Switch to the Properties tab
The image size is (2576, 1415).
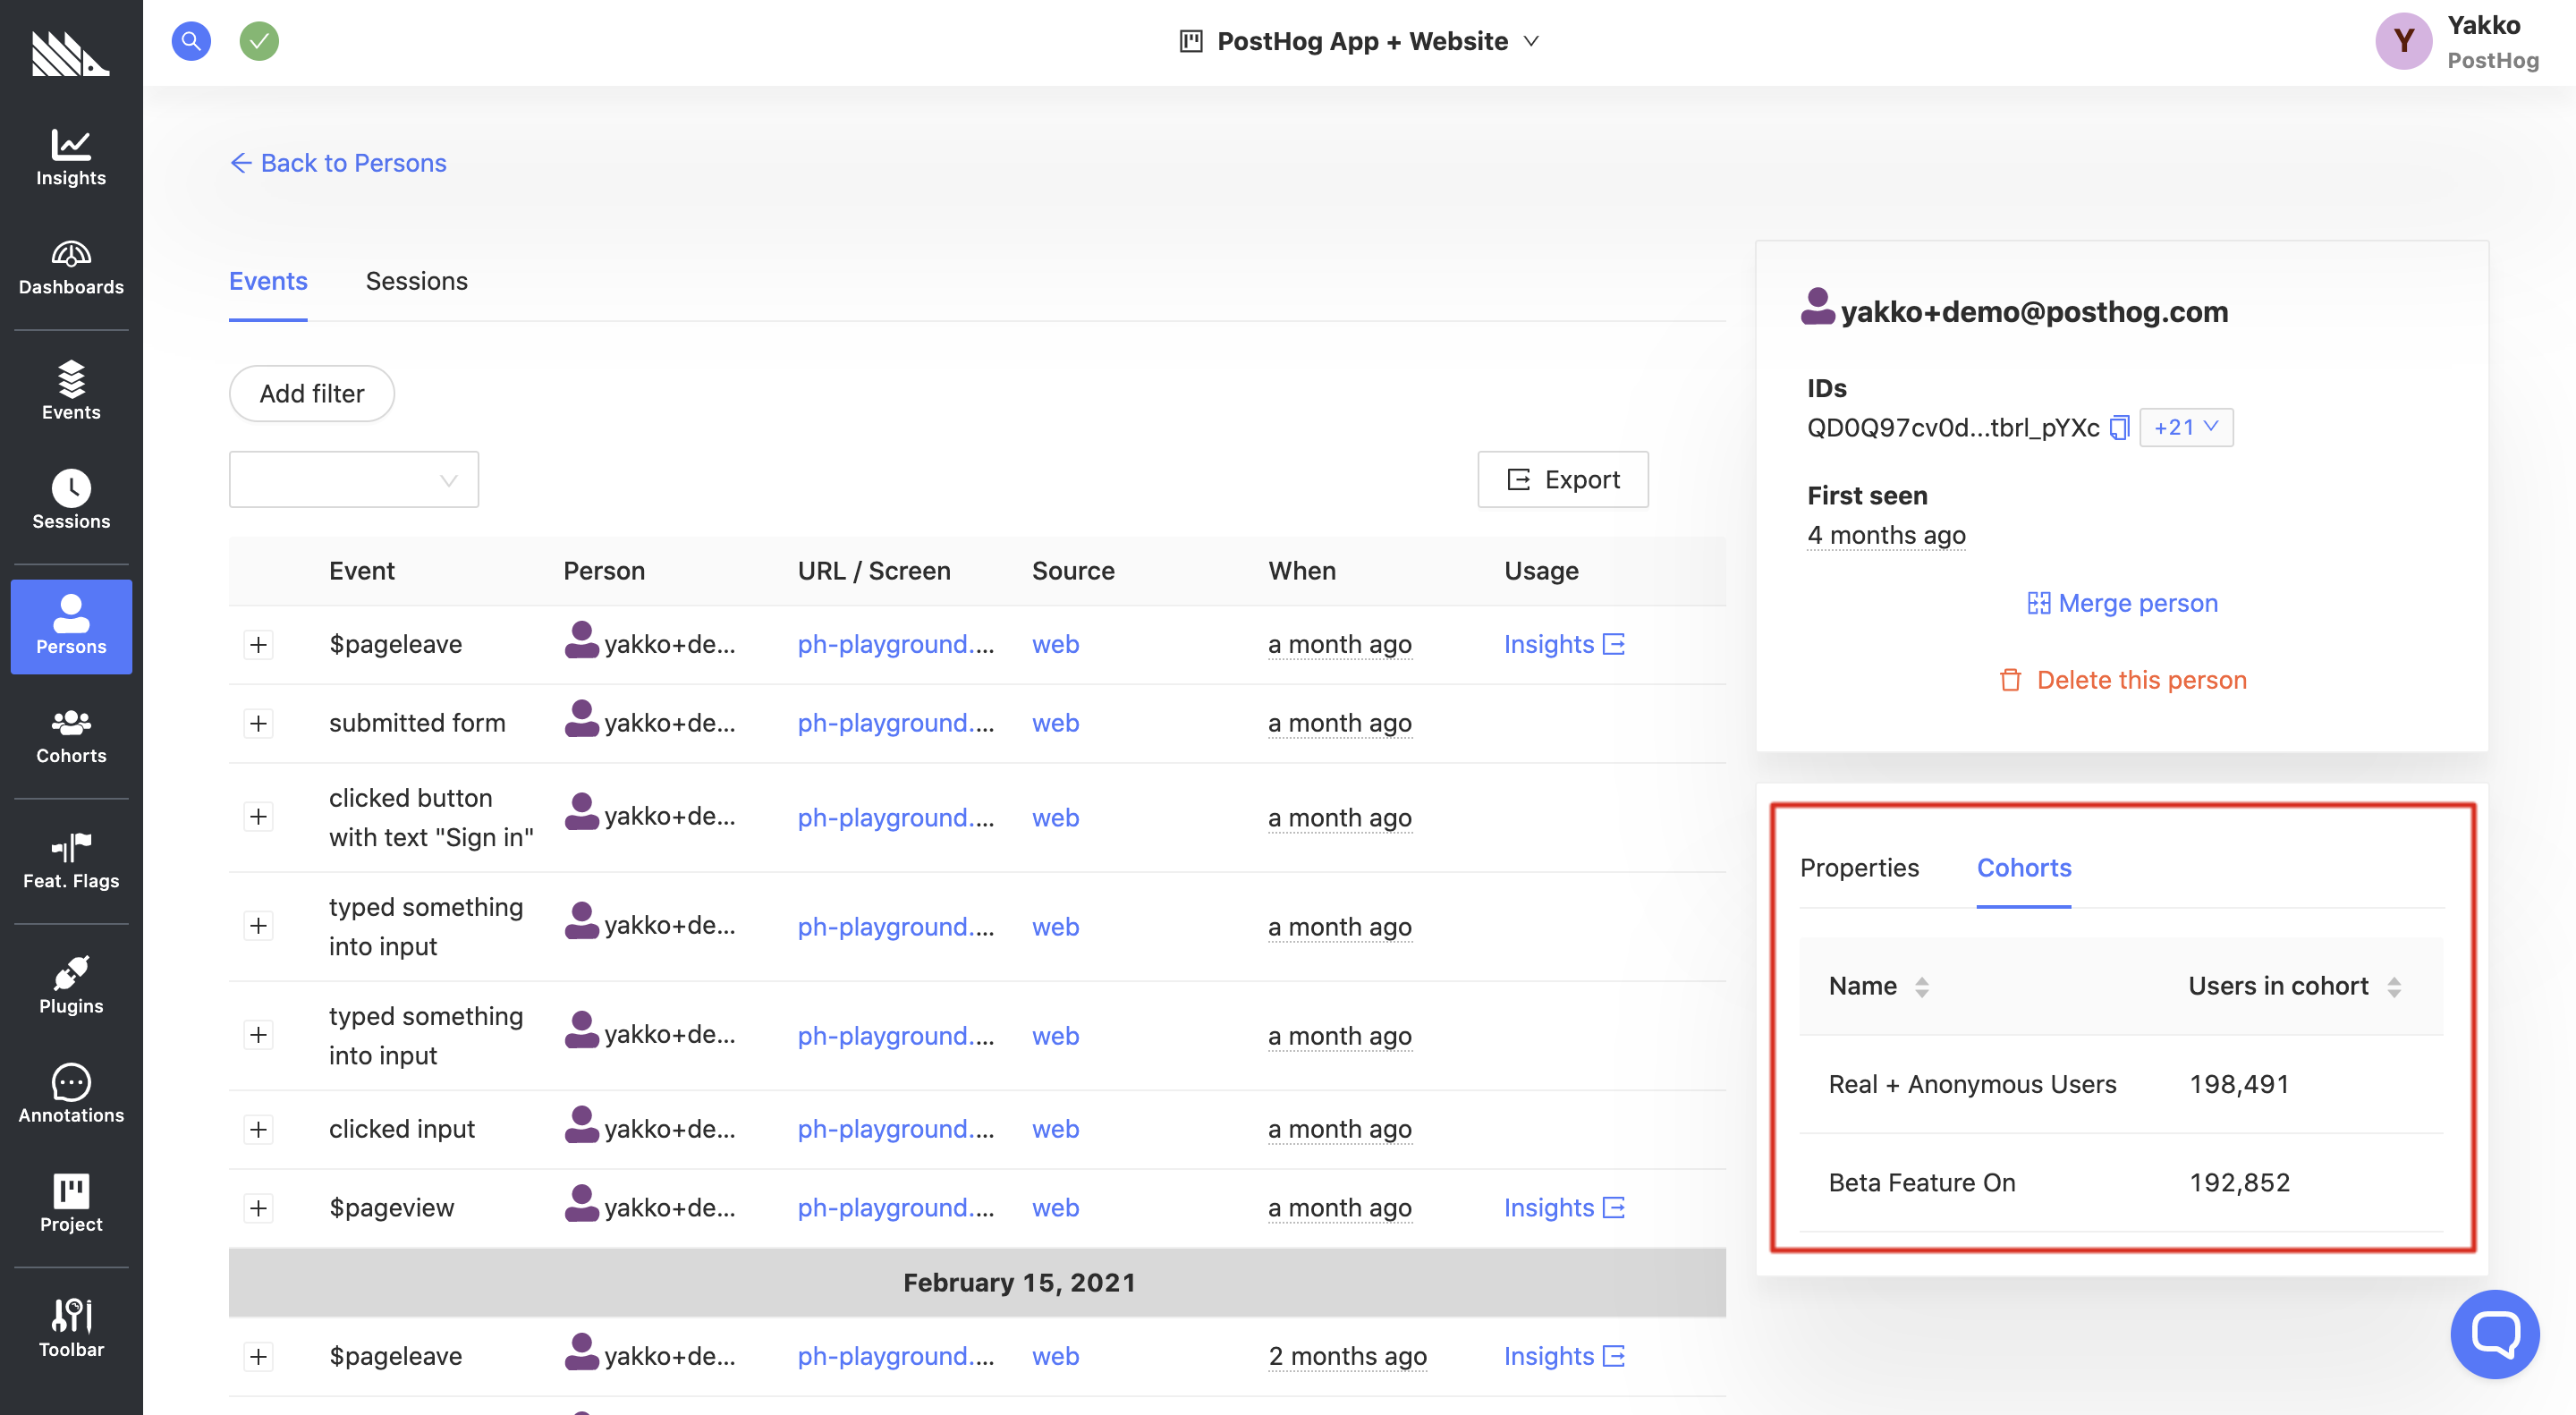click(1859, 867)
